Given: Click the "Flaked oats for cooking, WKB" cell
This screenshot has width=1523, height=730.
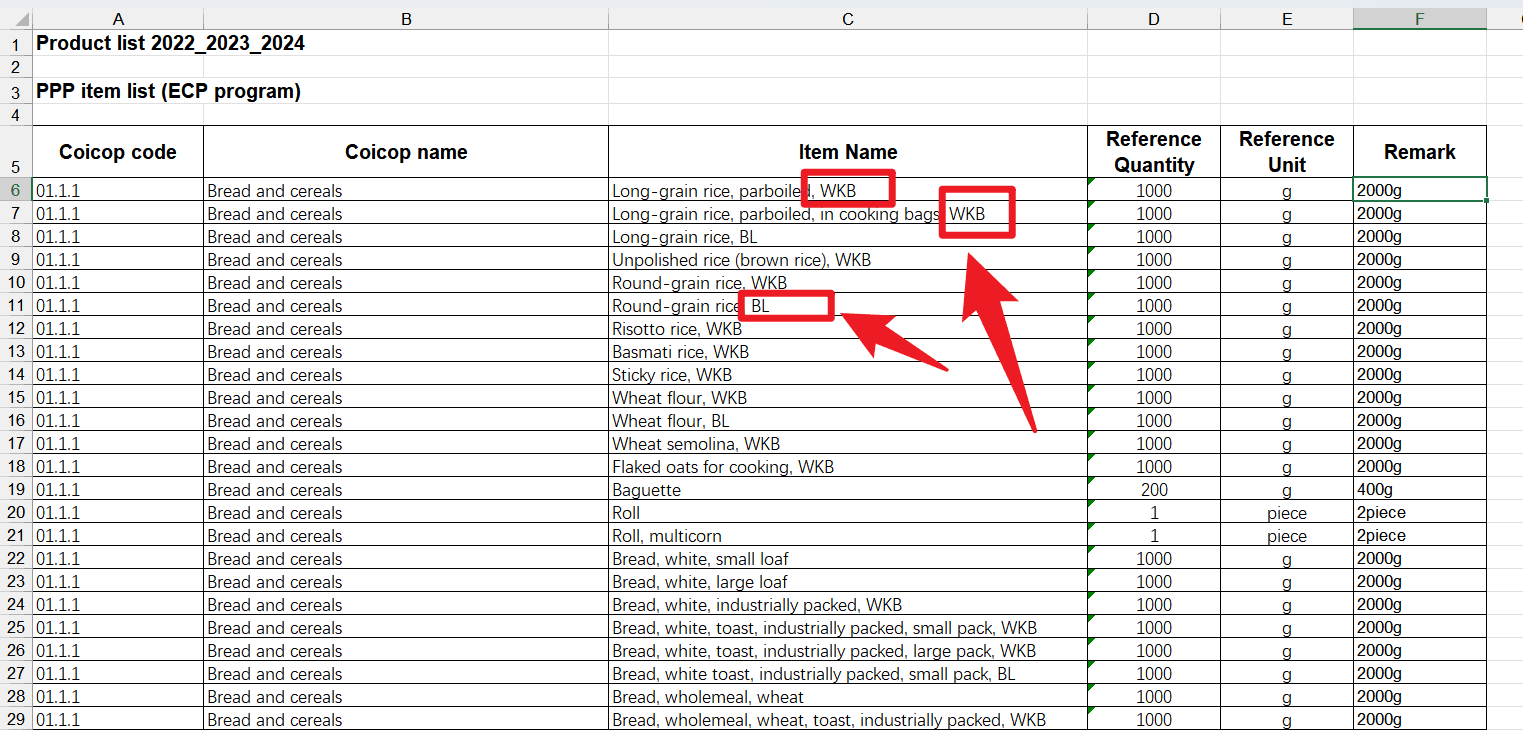Looking at the screenshot, I should [x=723, y=467].
